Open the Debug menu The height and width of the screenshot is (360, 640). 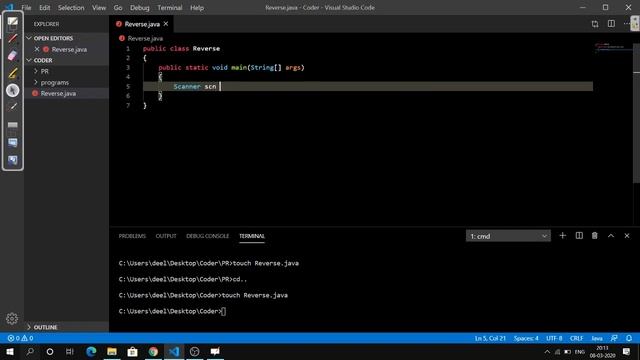[140, 7]
